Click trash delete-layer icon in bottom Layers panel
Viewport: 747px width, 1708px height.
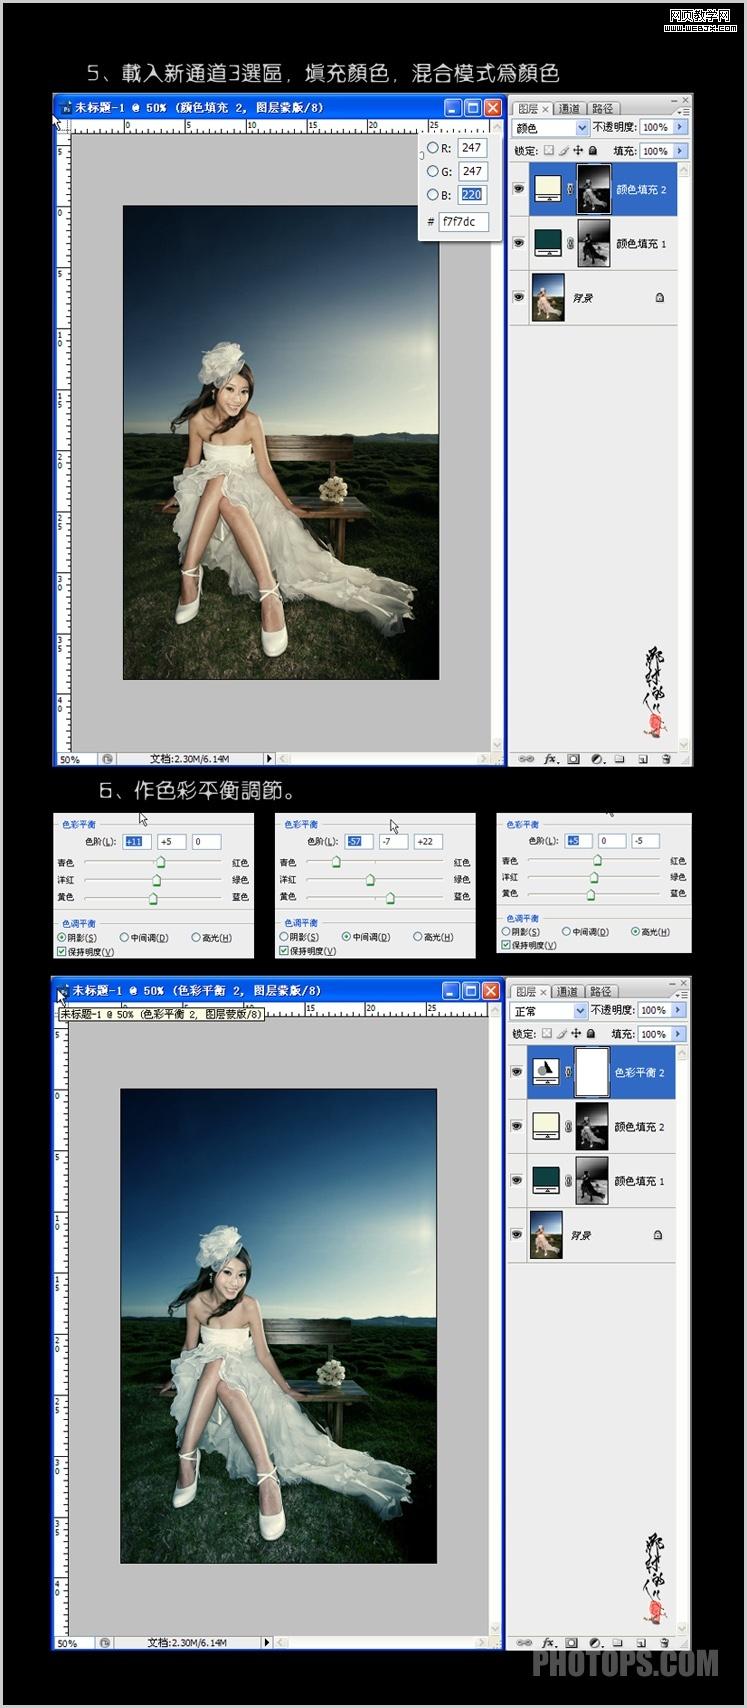(x=664, y=1642)
